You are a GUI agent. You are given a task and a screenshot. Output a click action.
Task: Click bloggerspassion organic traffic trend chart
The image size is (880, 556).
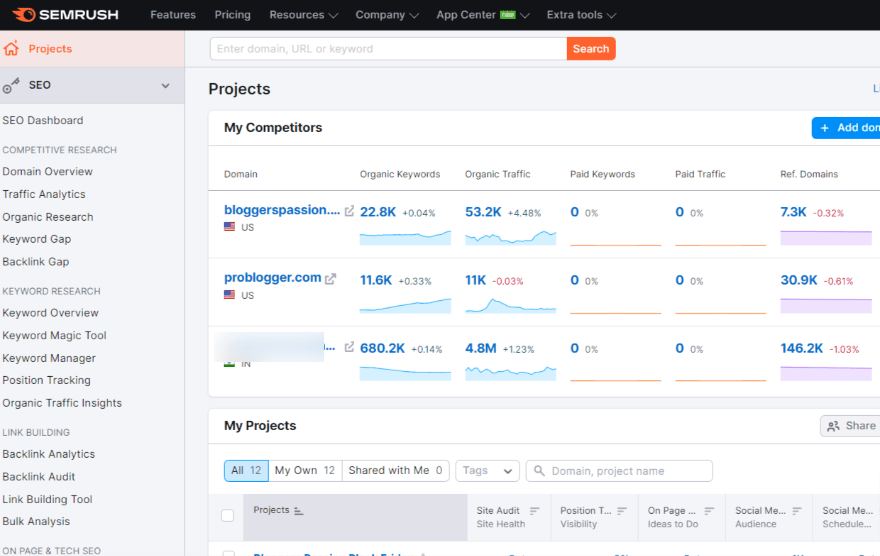pyautogui.click(x=511, y=237)
